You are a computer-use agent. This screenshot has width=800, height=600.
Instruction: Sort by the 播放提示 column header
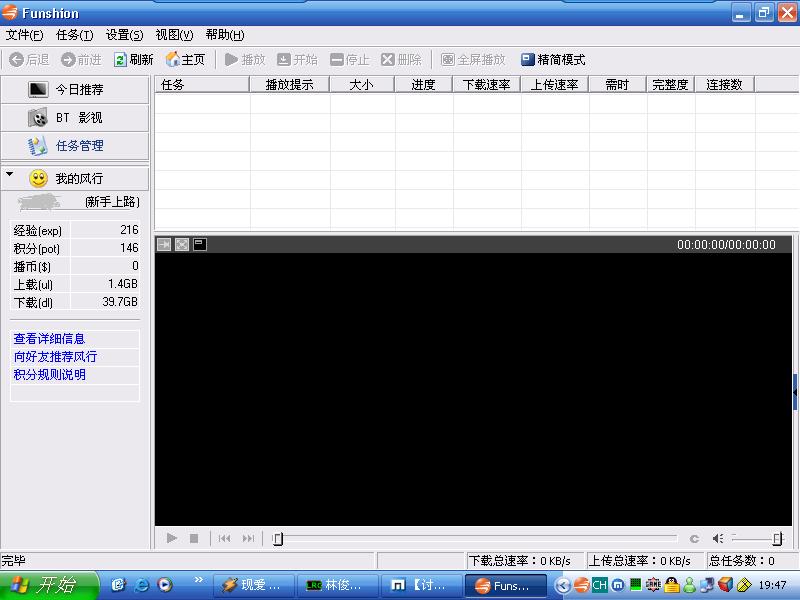click(289, 85)
